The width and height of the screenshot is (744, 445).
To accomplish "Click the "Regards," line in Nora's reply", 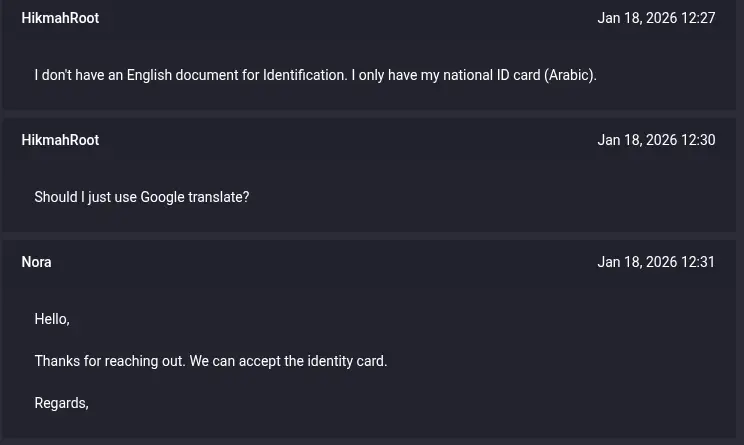I will 61,403.
